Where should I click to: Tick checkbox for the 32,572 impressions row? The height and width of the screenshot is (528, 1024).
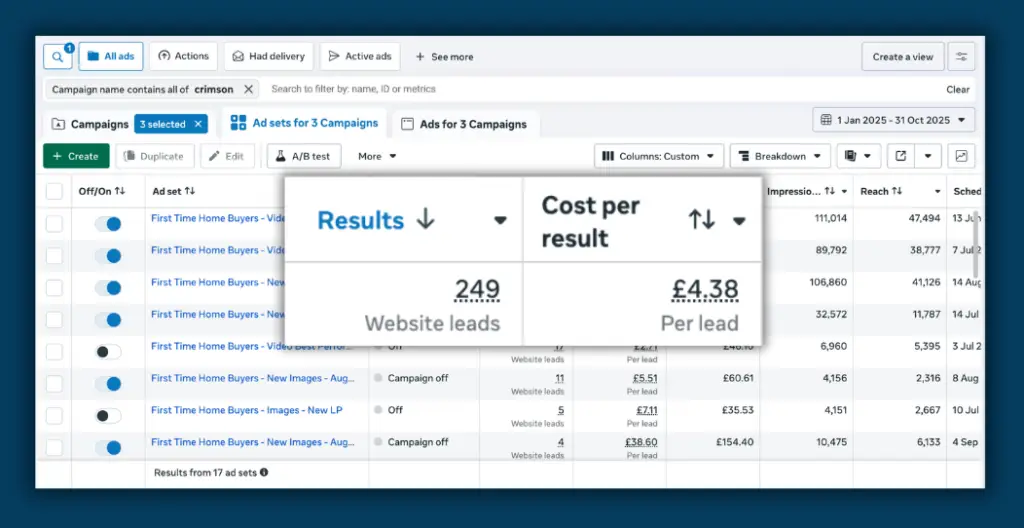54,320
